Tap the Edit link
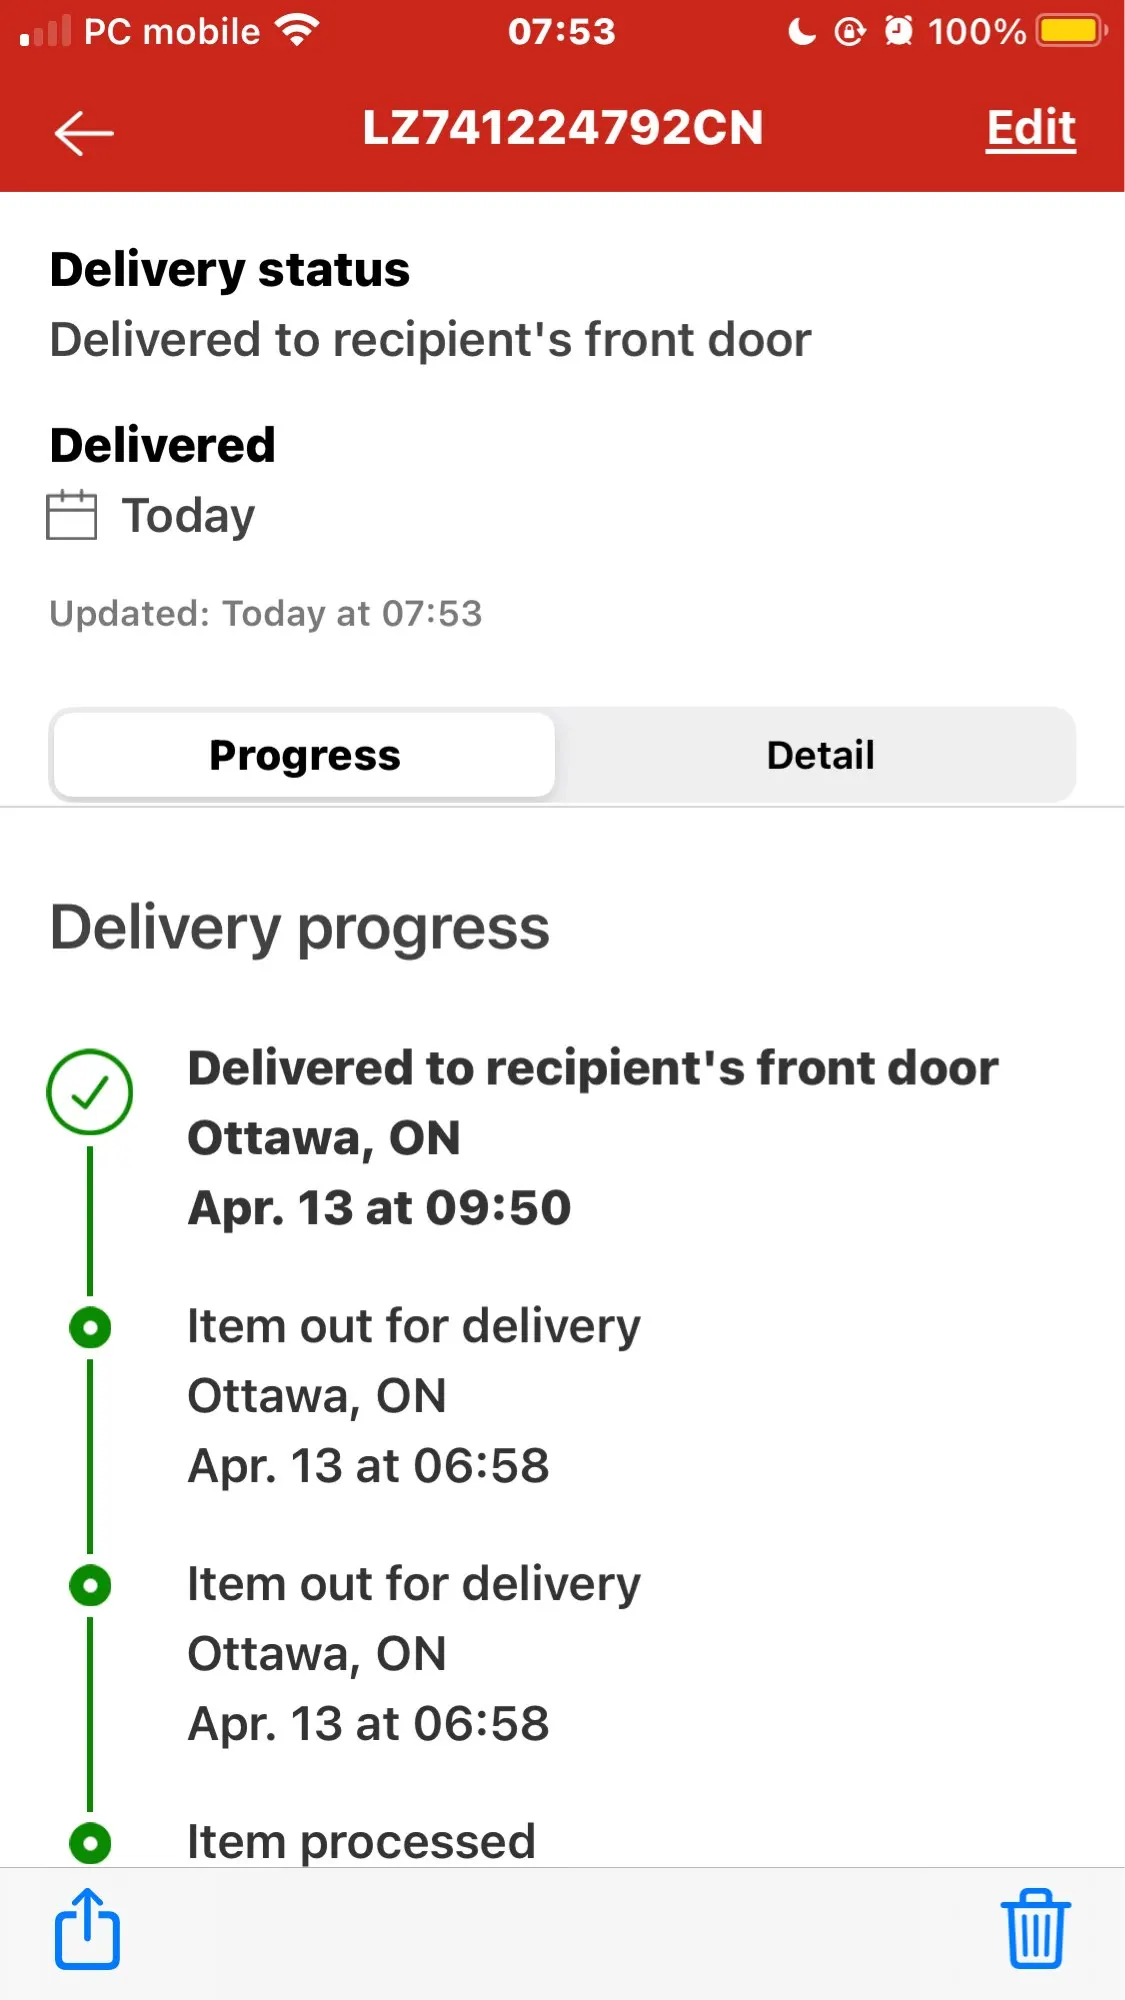Image resolution: width=1125 pixels, height=2000 pixels. (1030, 129)
